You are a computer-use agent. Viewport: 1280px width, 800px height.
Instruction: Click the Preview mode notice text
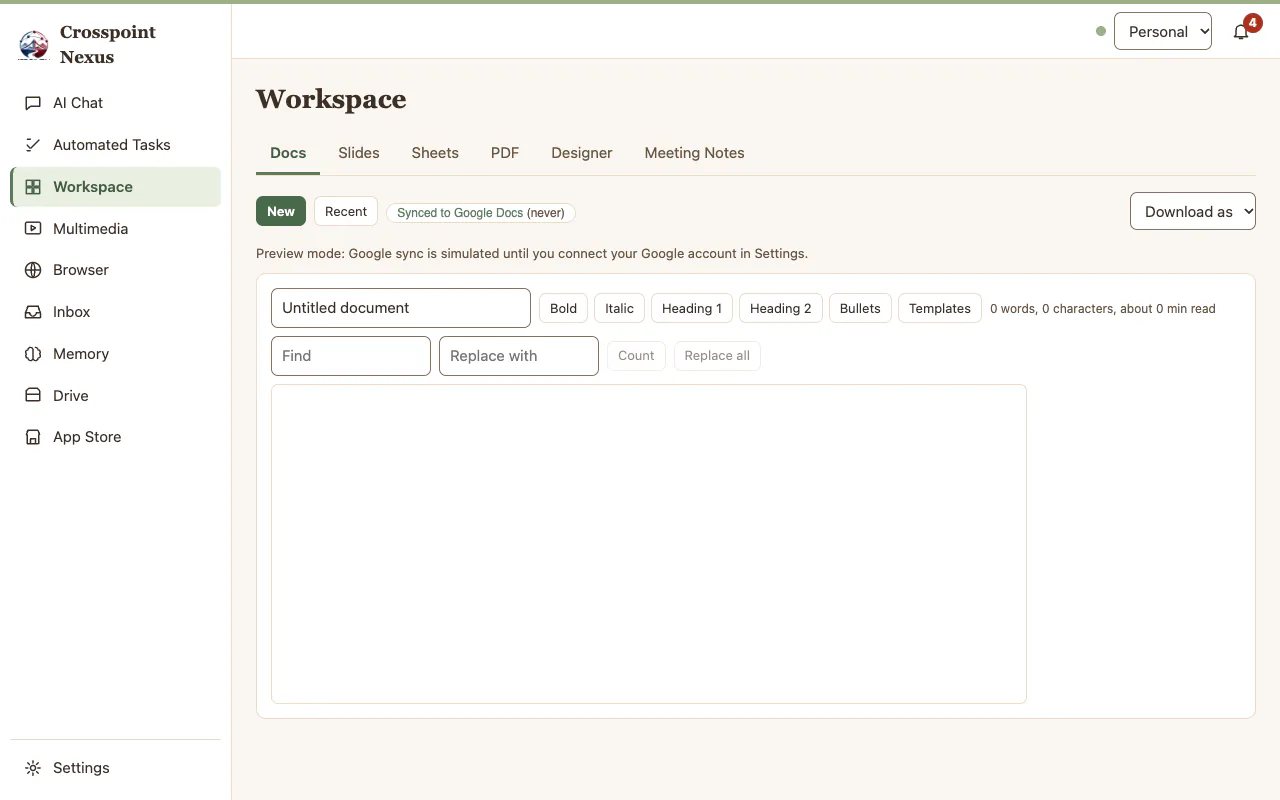point(532,254)
